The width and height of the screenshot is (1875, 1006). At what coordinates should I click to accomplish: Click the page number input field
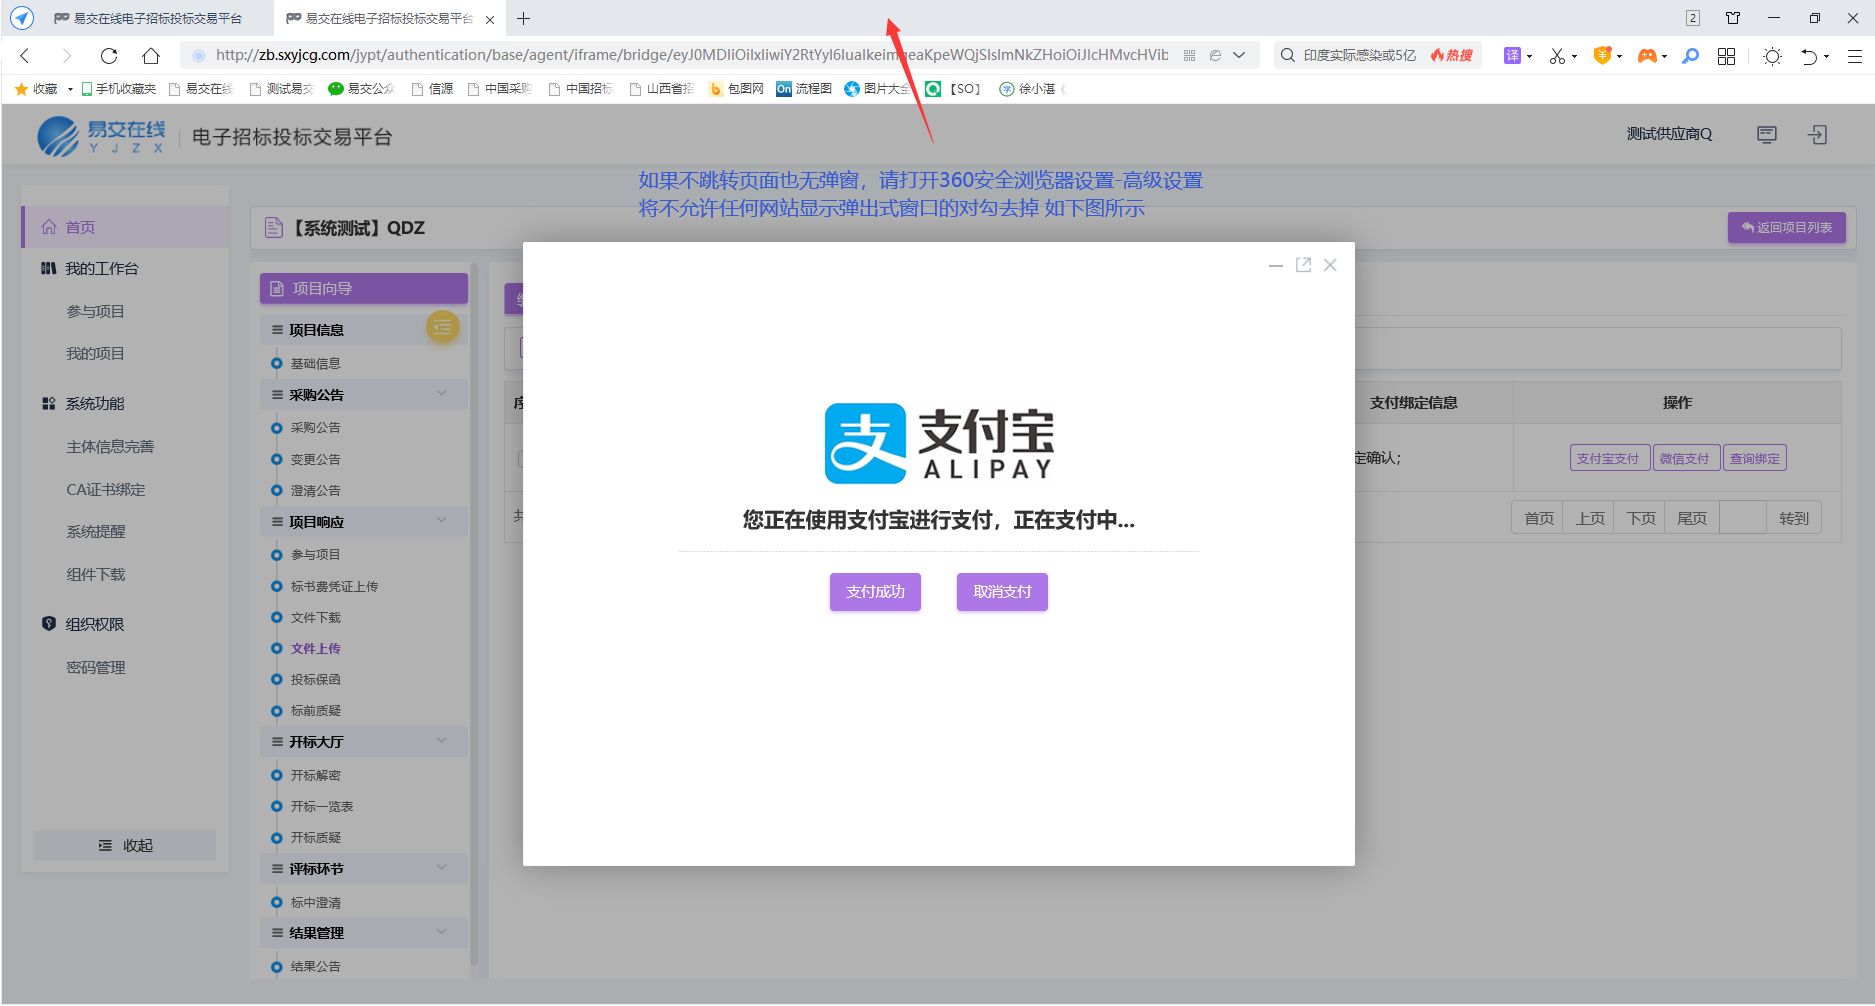[1742, 518]
